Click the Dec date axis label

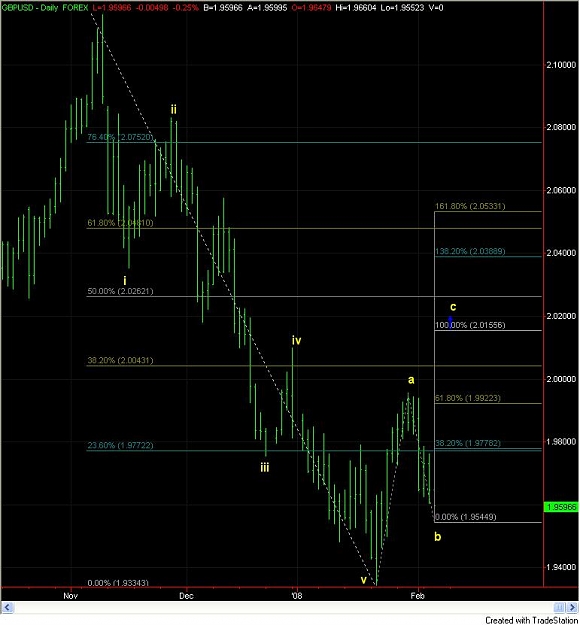(186, 596)
